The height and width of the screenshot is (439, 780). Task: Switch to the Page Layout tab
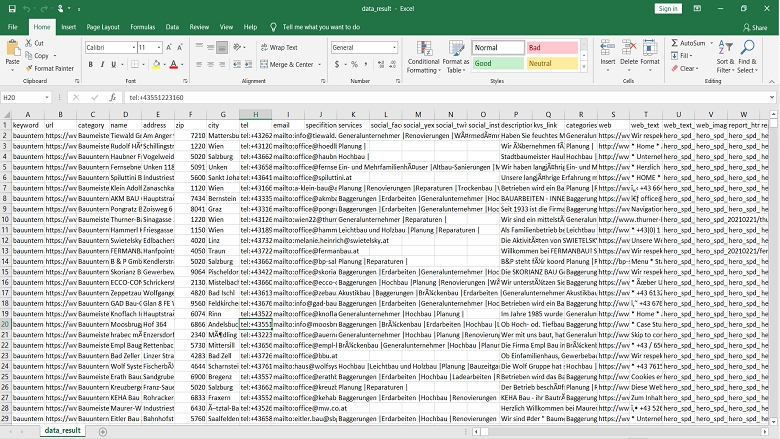(103, 27)
